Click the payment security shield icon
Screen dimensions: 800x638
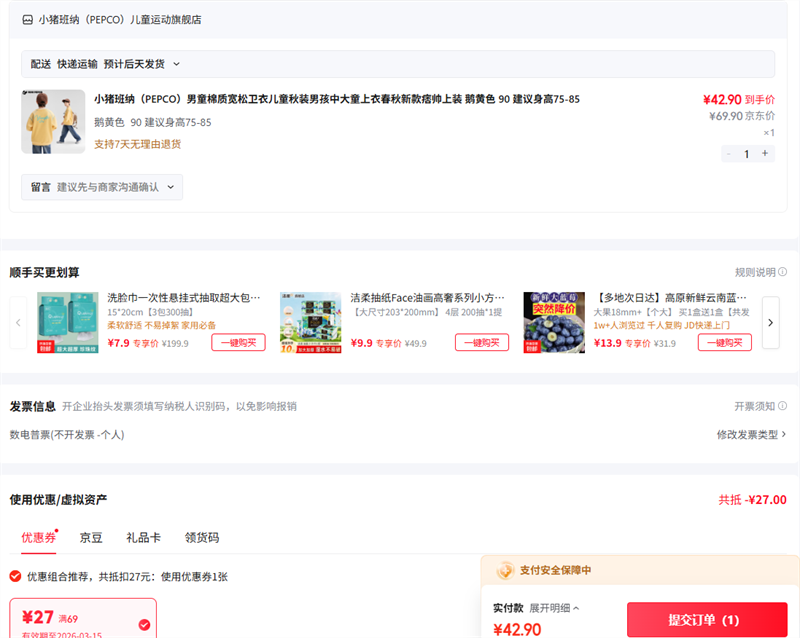[x=505, y=570]
